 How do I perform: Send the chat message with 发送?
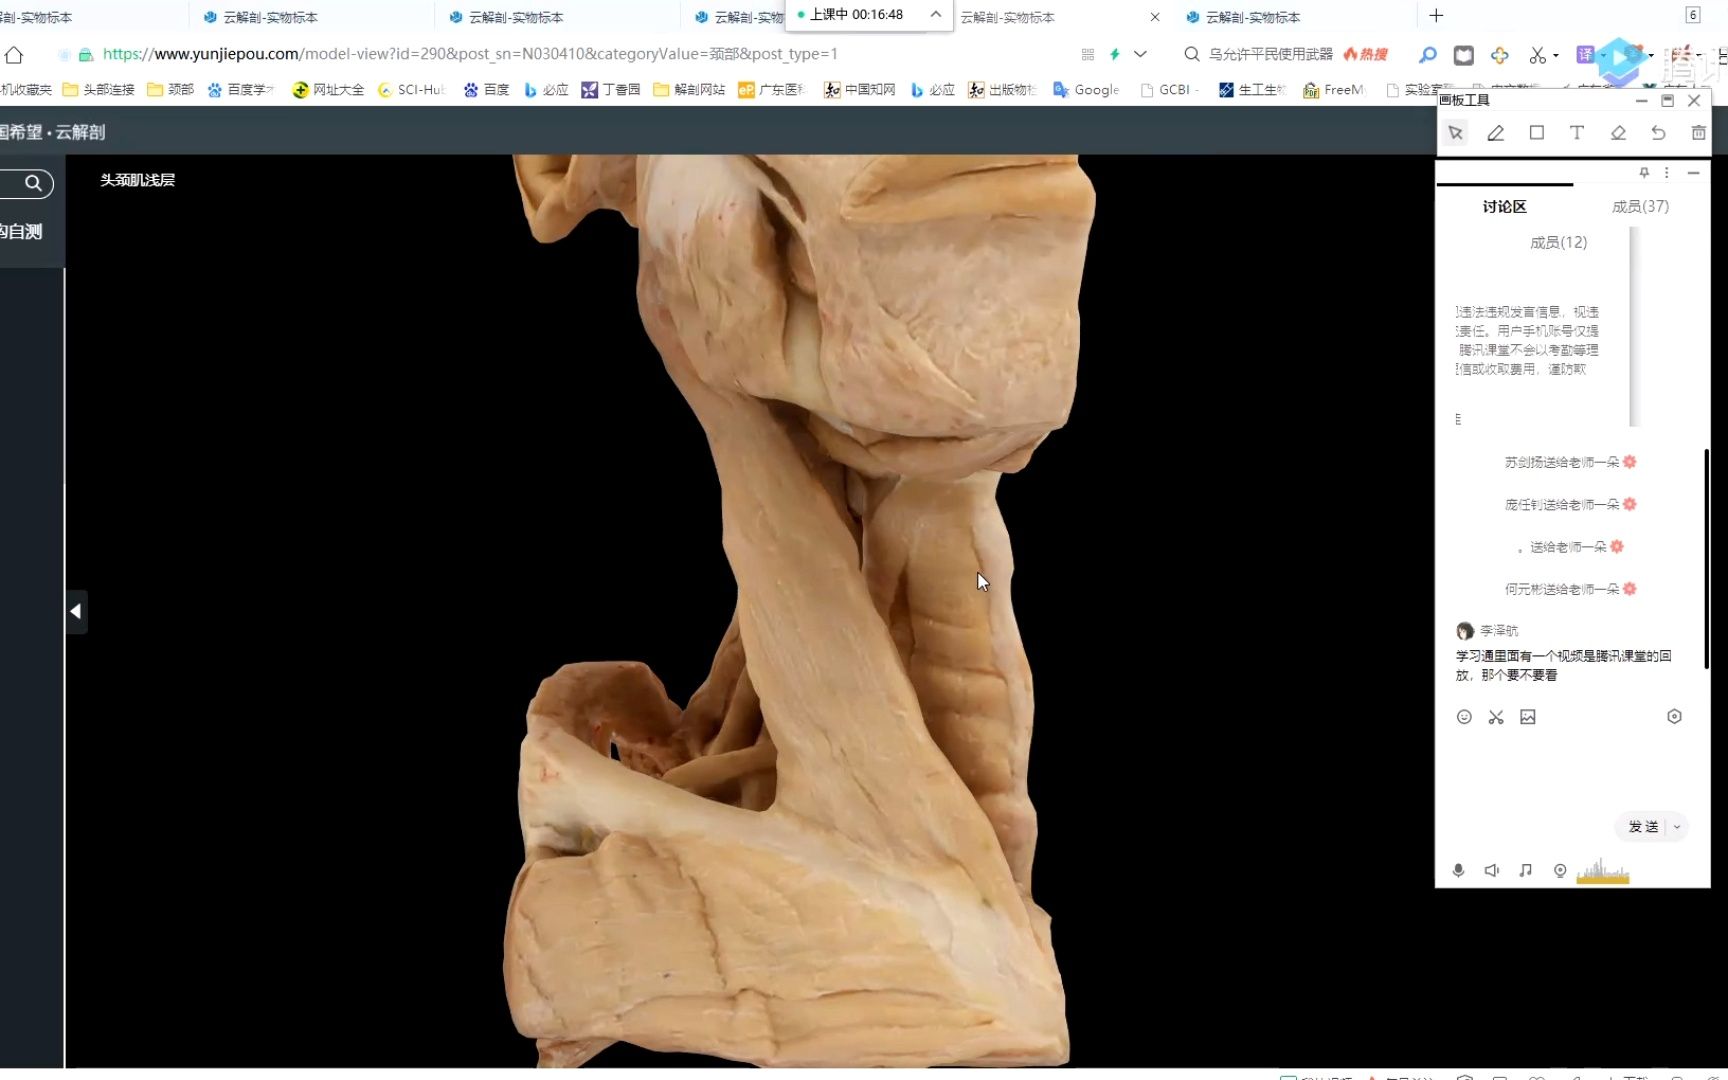coord(1642,827)
